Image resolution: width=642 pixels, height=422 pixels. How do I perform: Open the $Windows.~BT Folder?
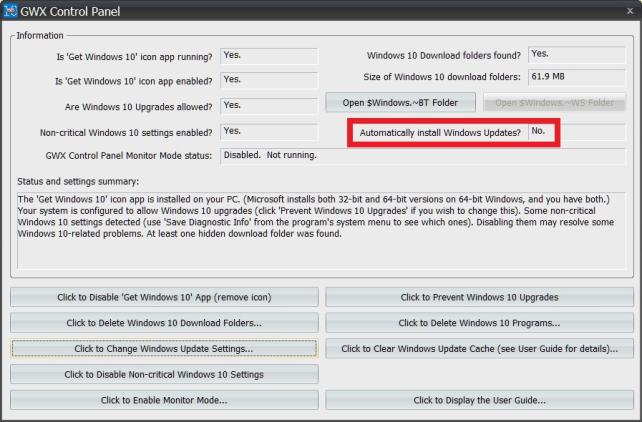coord(400,102)
